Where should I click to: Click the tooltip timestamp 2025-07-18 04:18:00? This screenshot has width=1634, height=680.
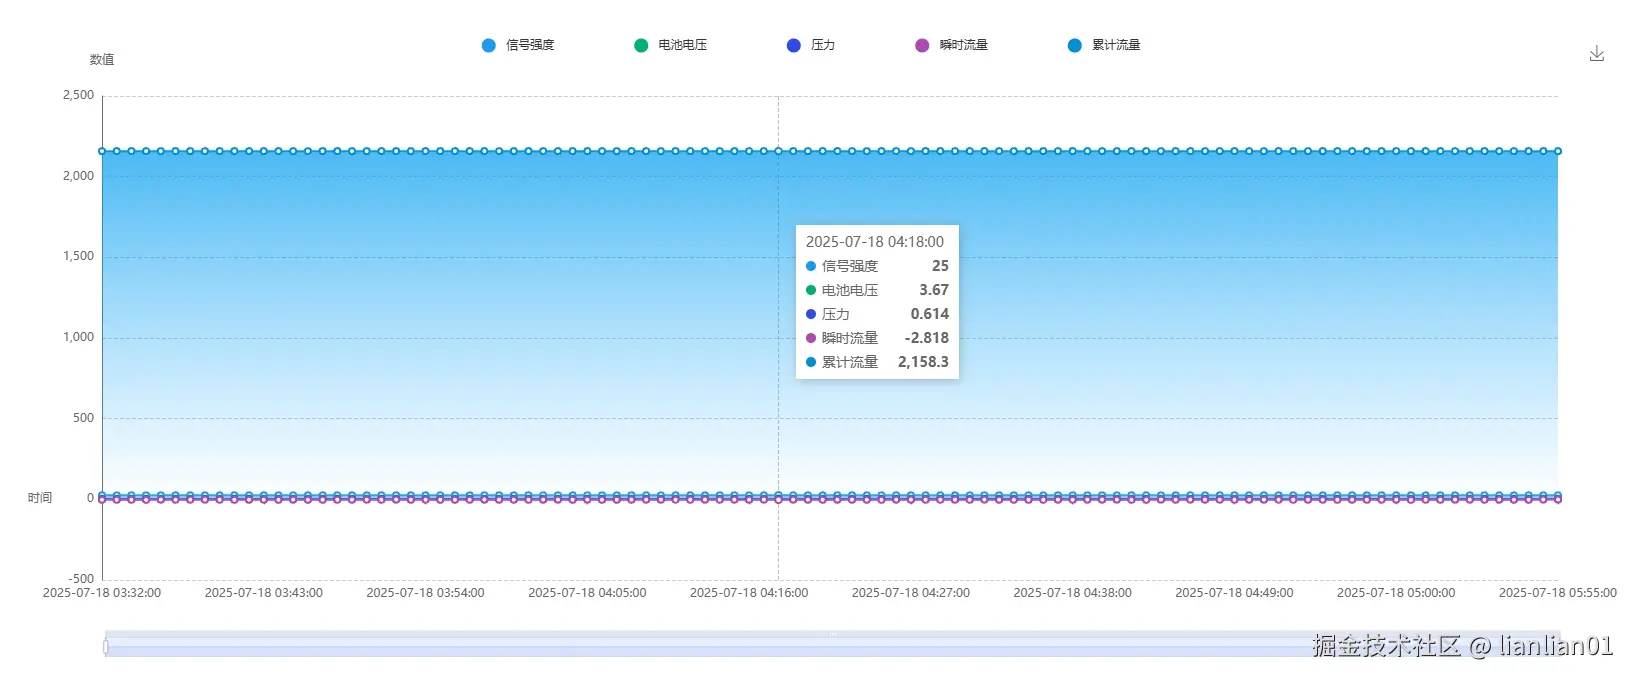[x=875, y=242]
